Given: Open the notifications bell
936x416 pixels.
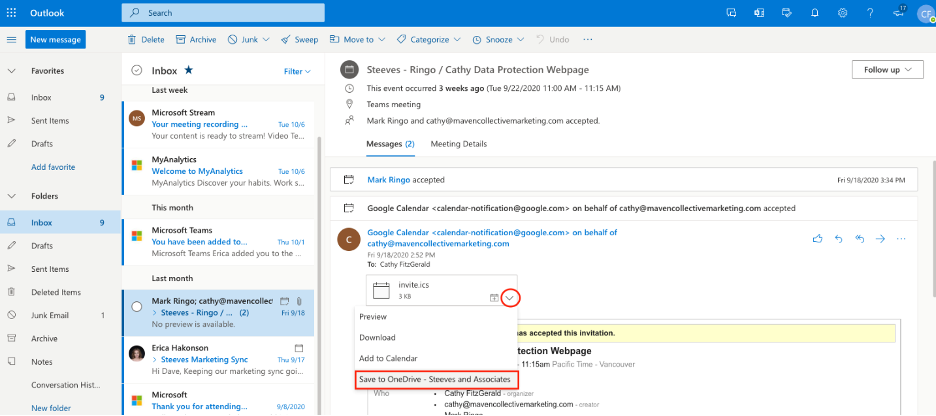Looking at the screenshot, I should tap(815, 13).
